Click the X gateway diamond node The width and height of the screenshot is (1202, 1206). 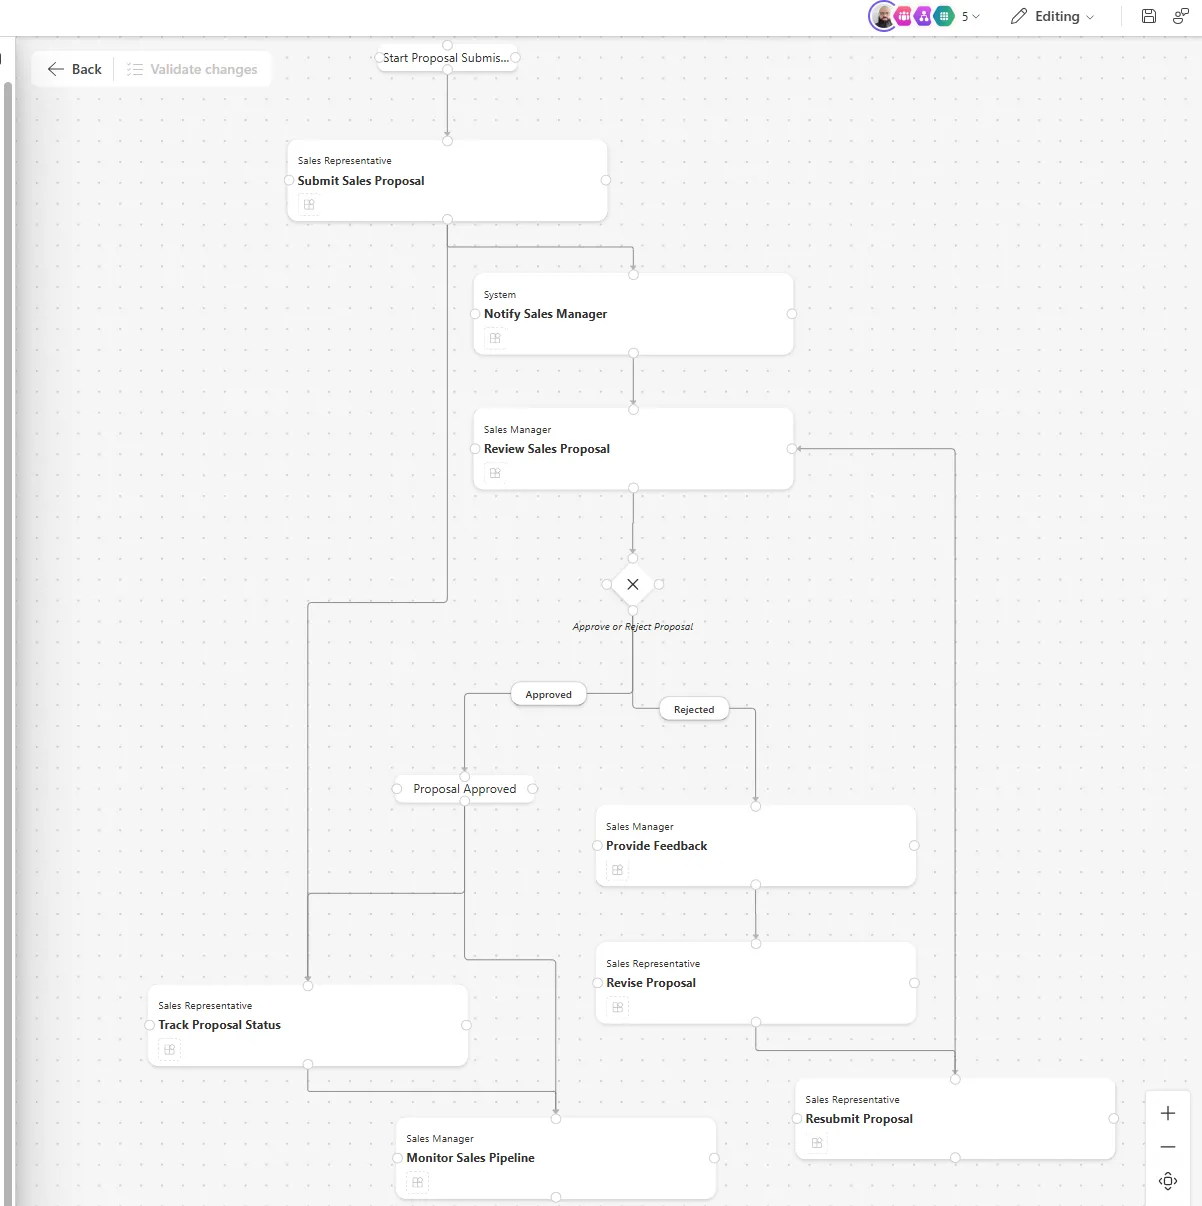click(633, 584)
